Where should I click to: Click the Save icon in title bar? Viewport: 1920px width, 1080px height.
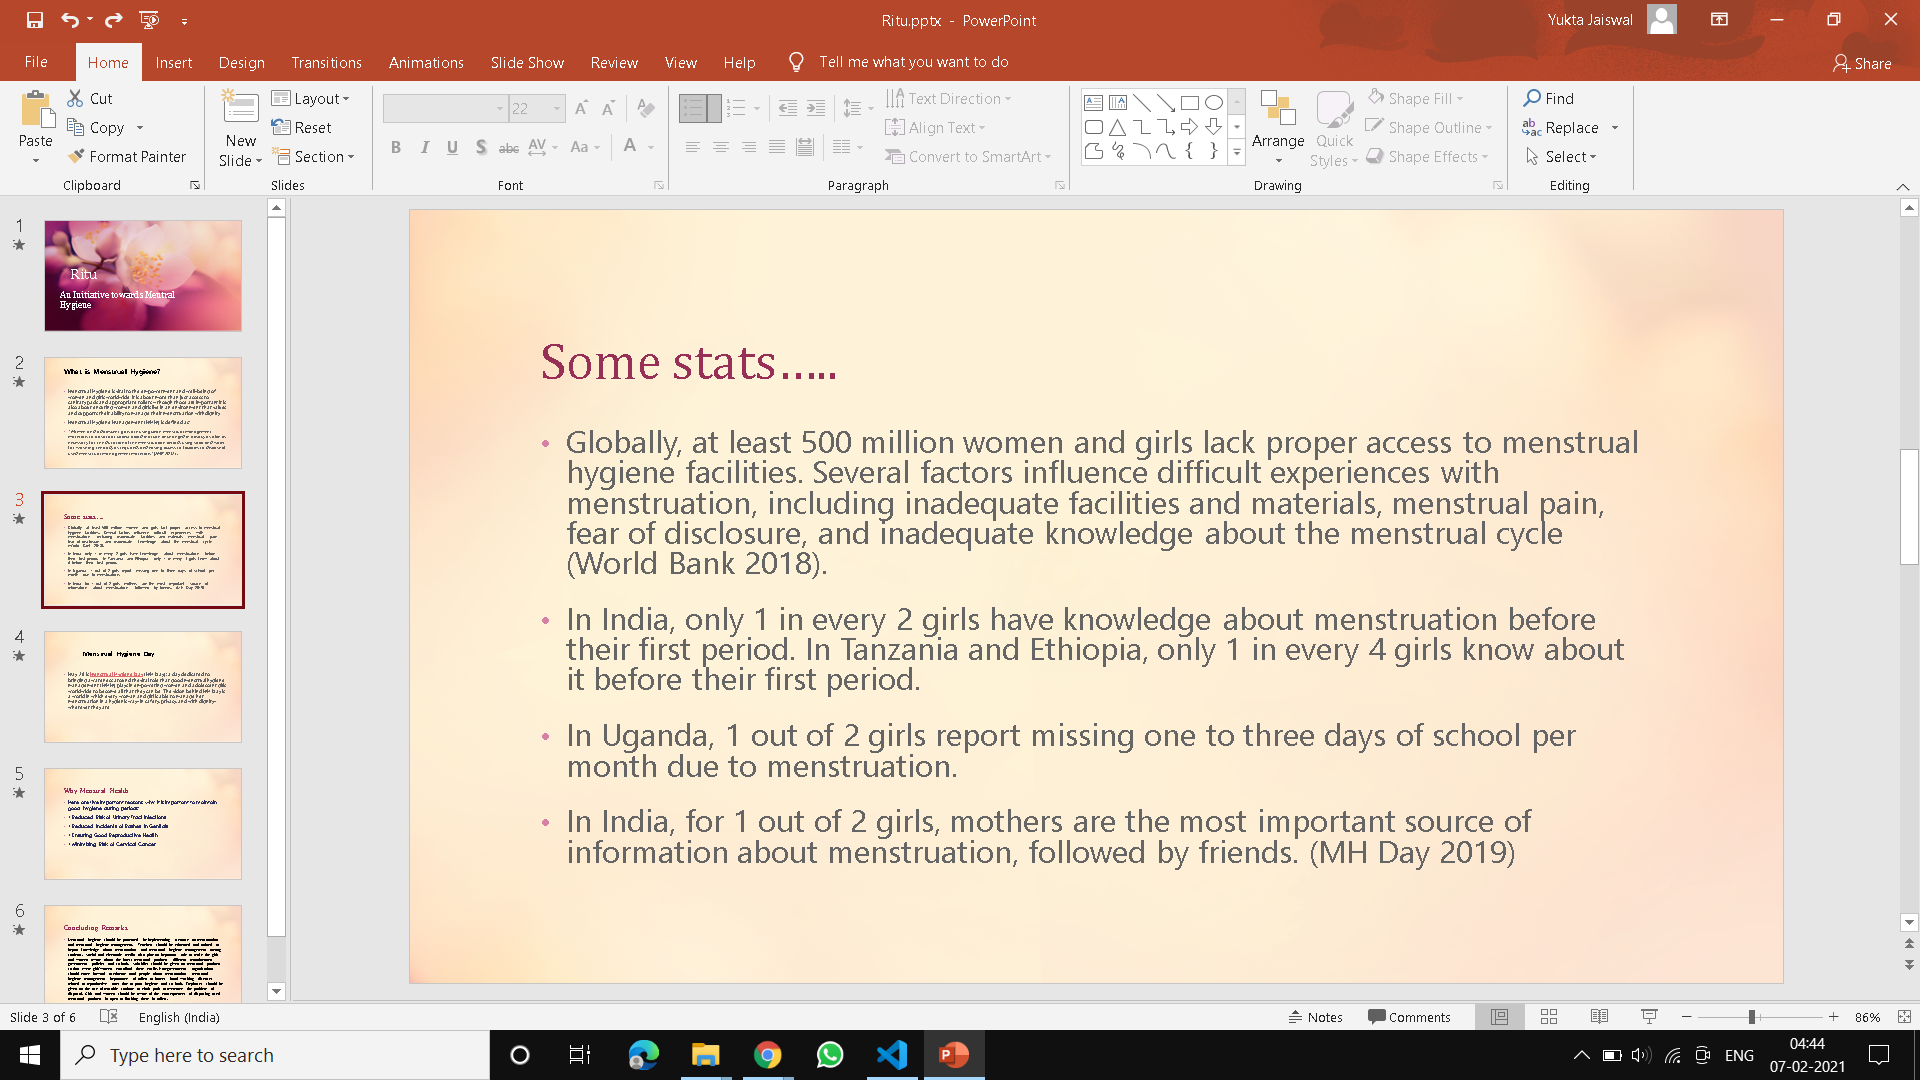coord(35,20)
